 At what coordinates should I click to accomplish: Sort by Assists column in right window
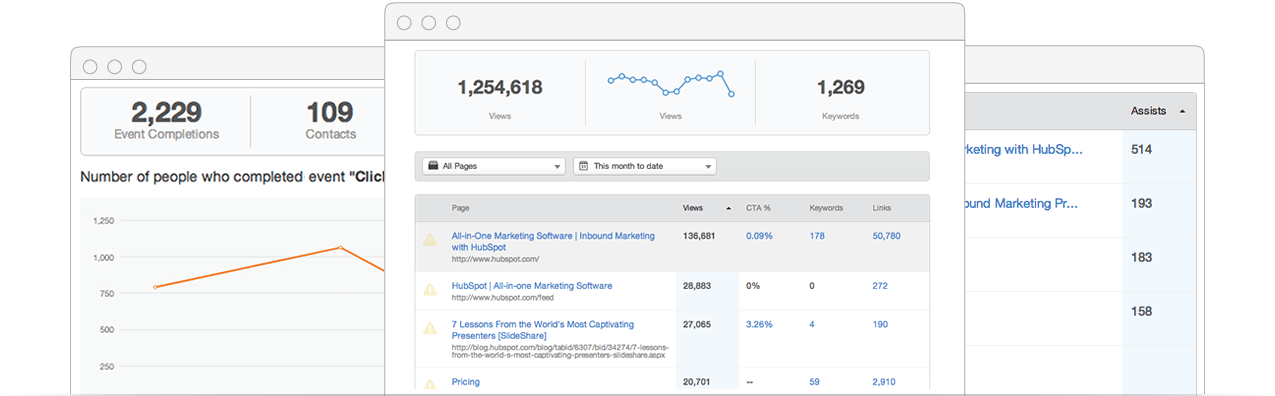tap(1148, 111)
